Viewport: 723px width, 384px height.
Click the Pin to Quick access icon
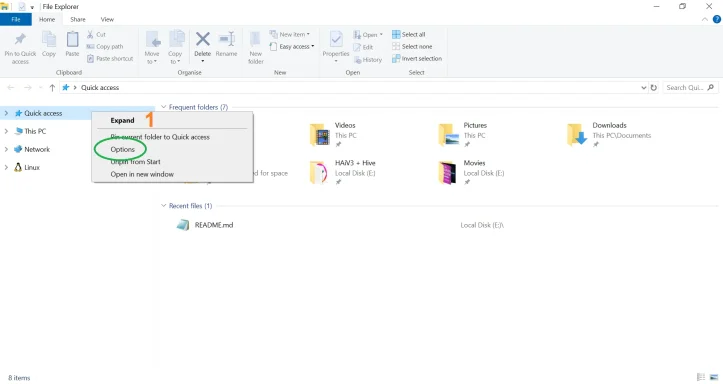pyautogui.click(x=20, y=40)
